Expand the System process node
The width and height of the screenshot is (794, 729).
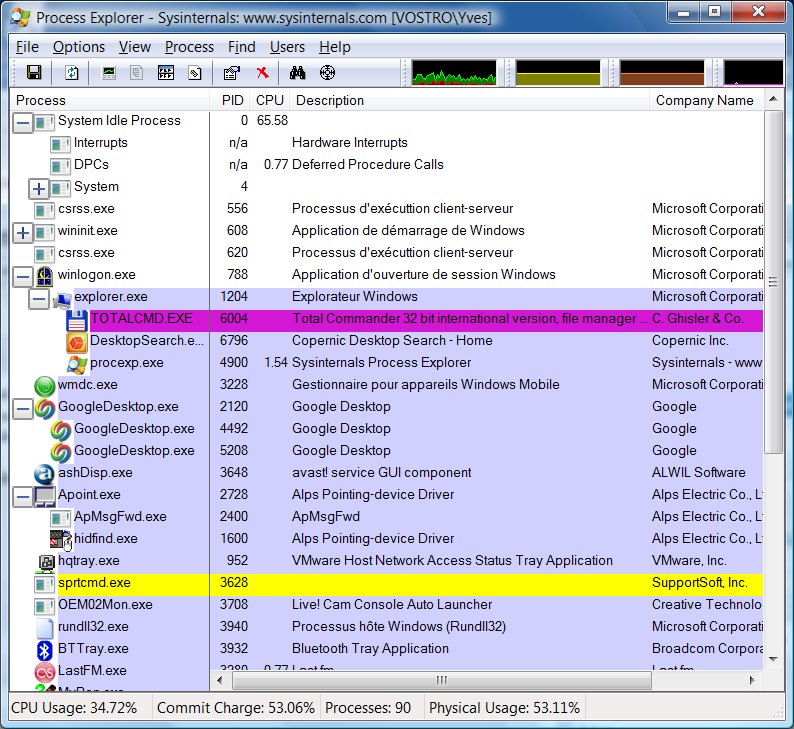(x=38, y=188)
